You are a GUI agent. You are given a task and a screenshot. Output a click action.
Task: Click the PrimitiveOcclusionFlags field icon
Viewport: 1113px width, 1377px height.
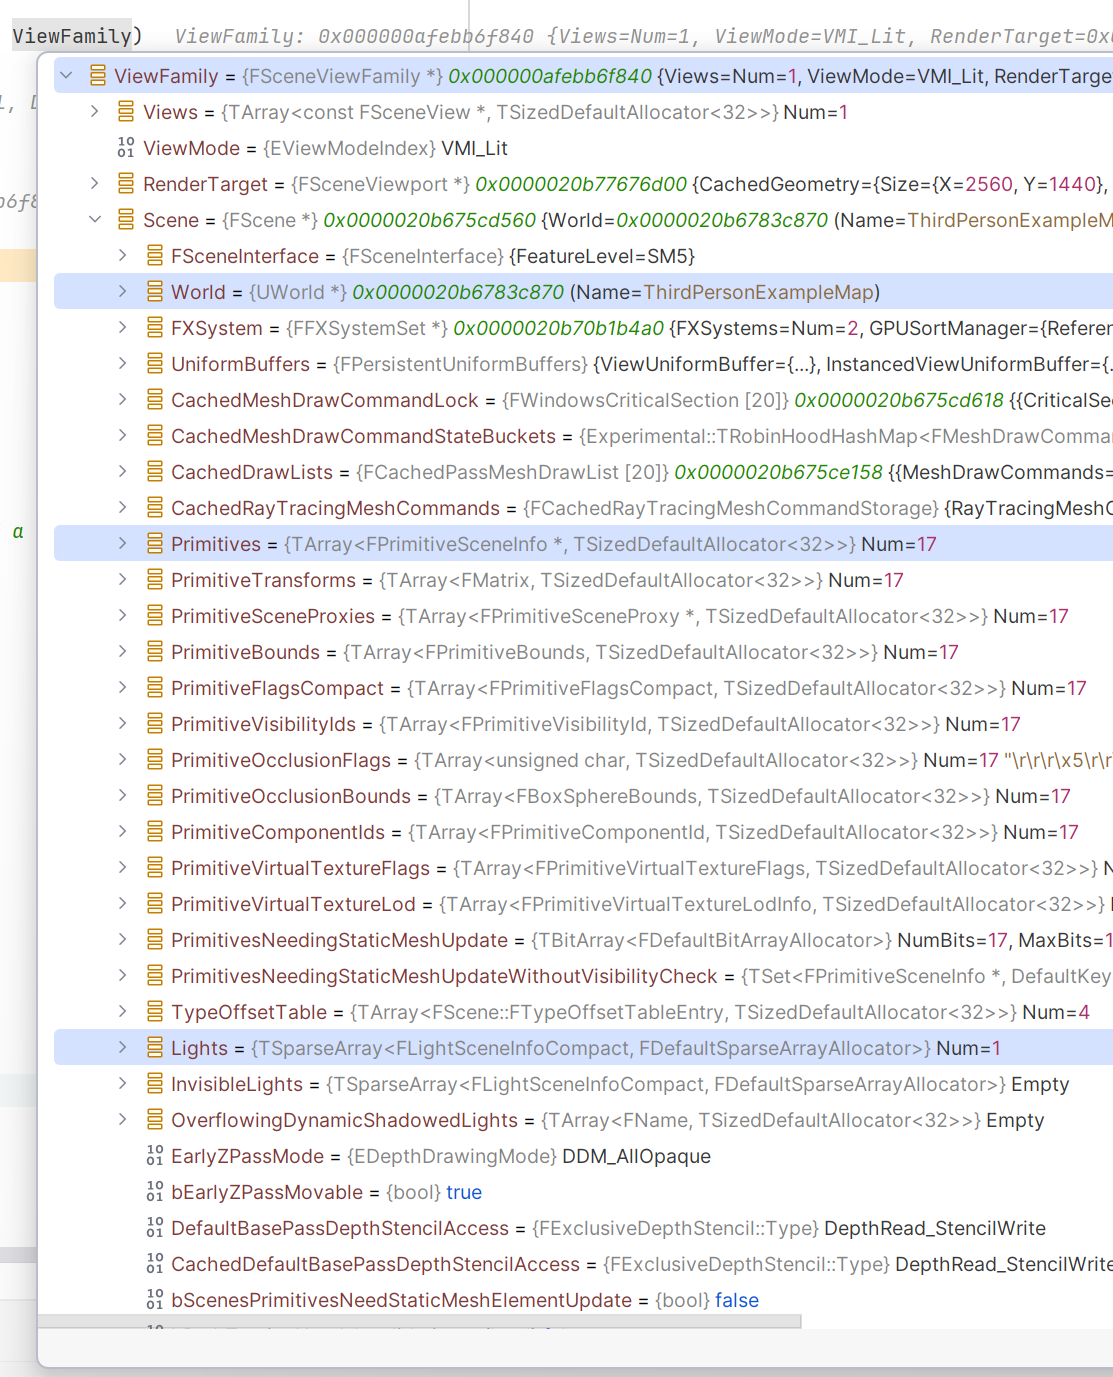pos(155,760)
